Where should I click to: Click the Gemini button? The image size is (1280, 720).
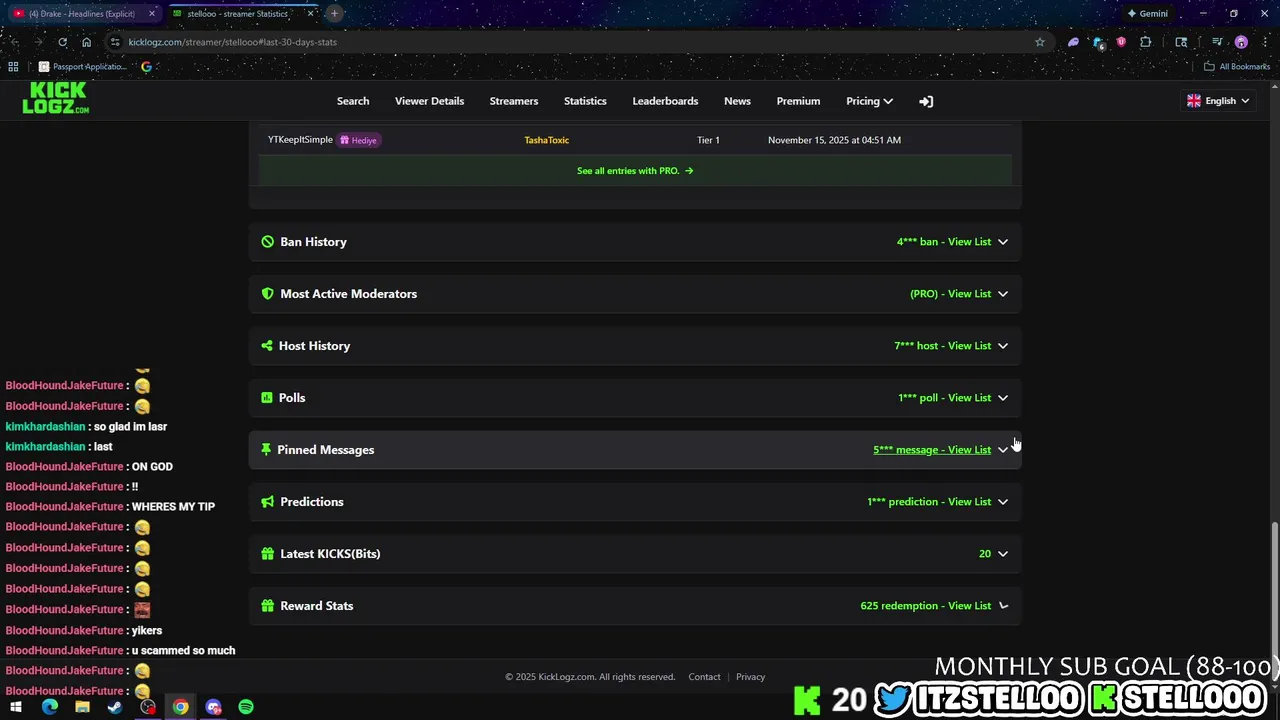1147,14
